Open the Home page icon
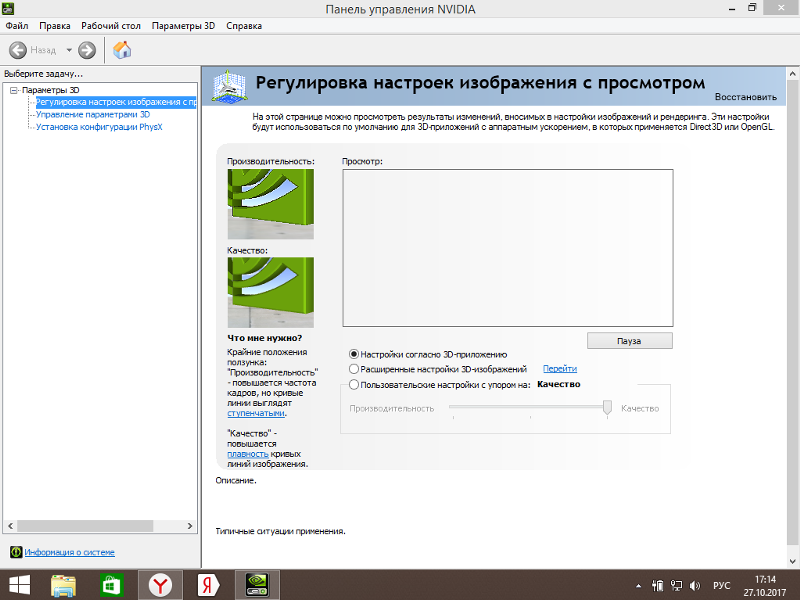800x600 pixels. tap(122, 50)
